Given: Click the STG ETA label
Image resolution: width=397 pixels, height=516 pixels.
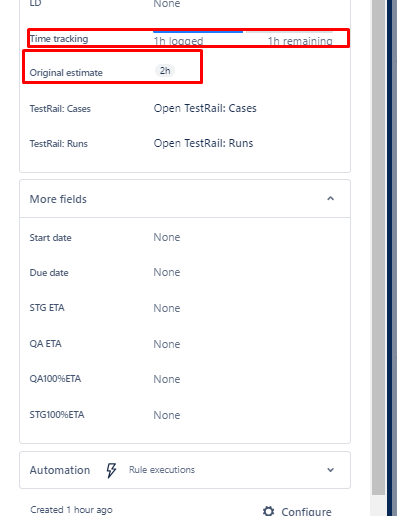Looking at the screenshot, I should point(47,307).
